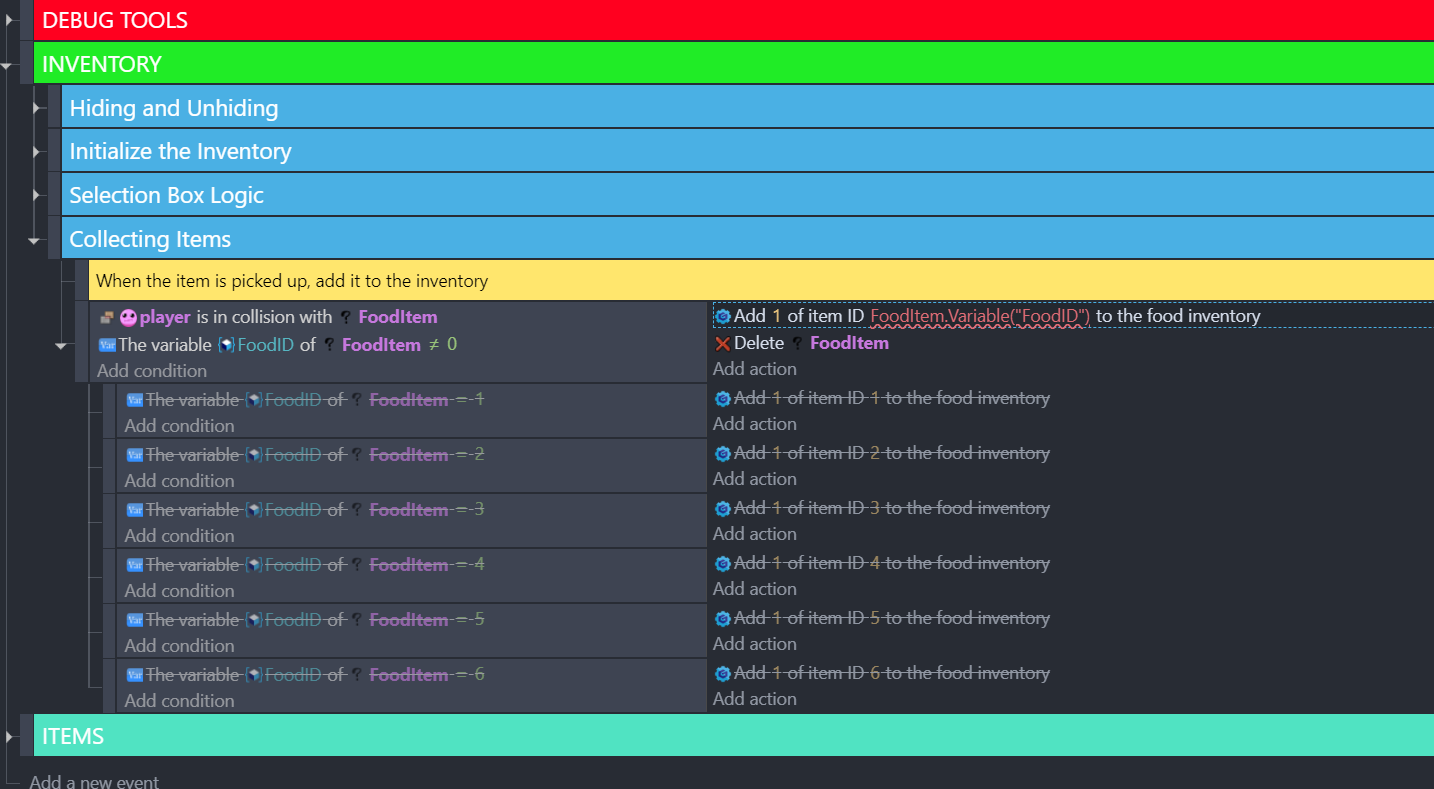Viewport: 1434px width, 789px height.
Task: Collapse the INVENTORY group
Action: pyautogui.click(x=9, y=65)
